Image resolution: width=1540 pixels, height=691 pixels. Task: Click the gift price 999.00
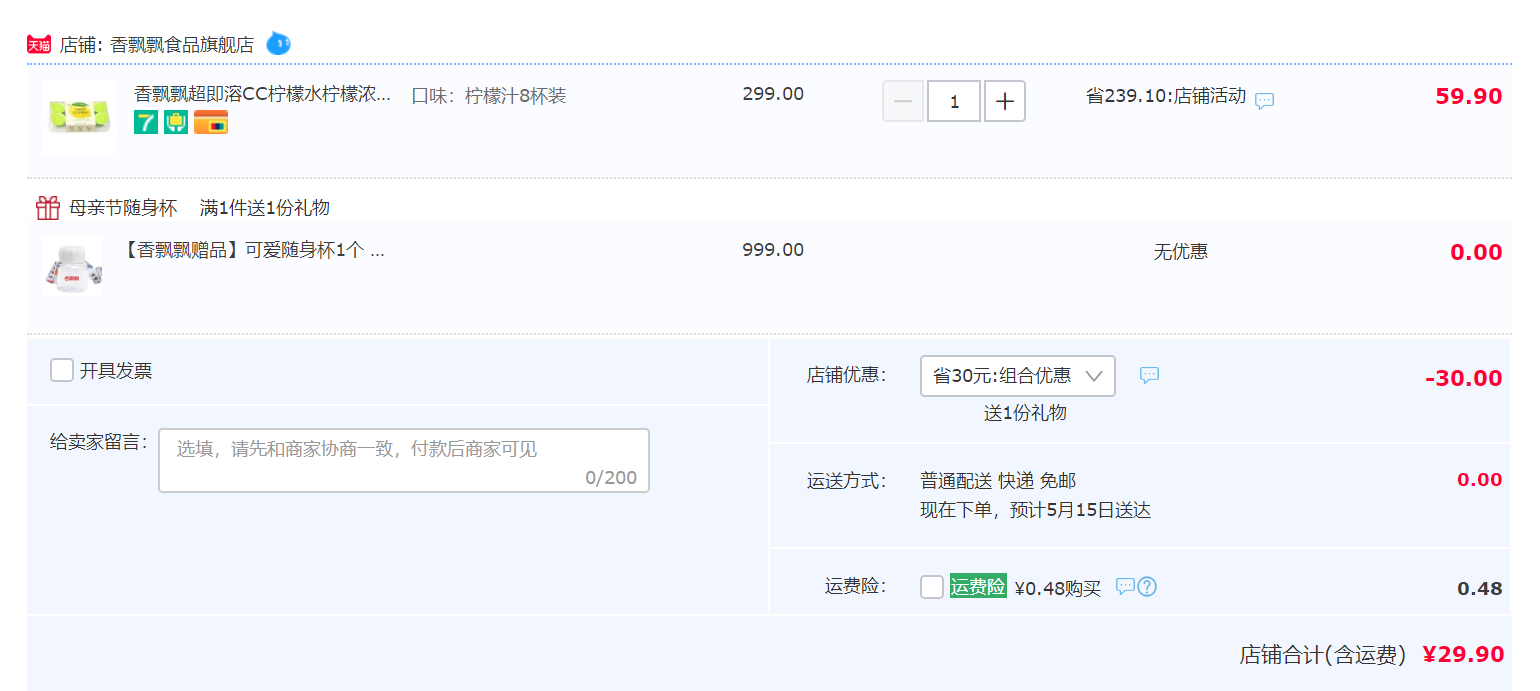[773, 250]
